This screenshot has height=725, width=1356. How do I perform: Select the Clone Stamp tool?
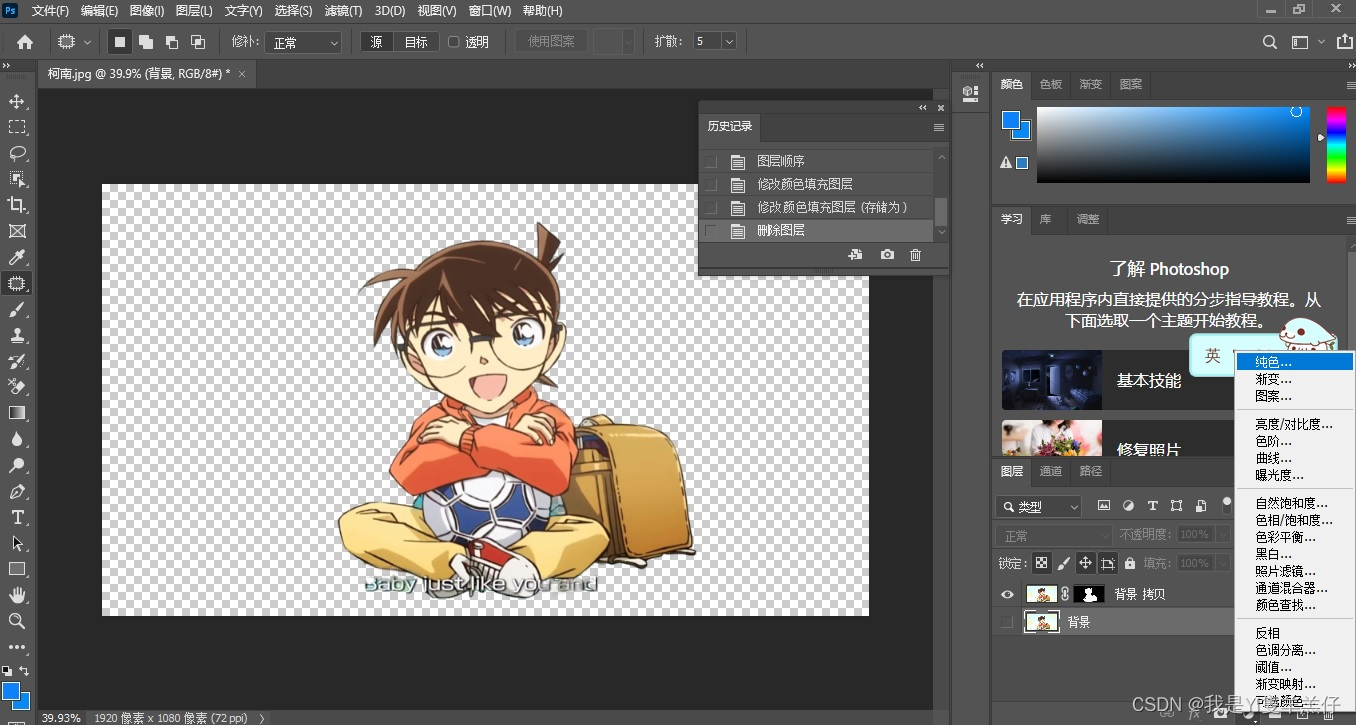17,336
